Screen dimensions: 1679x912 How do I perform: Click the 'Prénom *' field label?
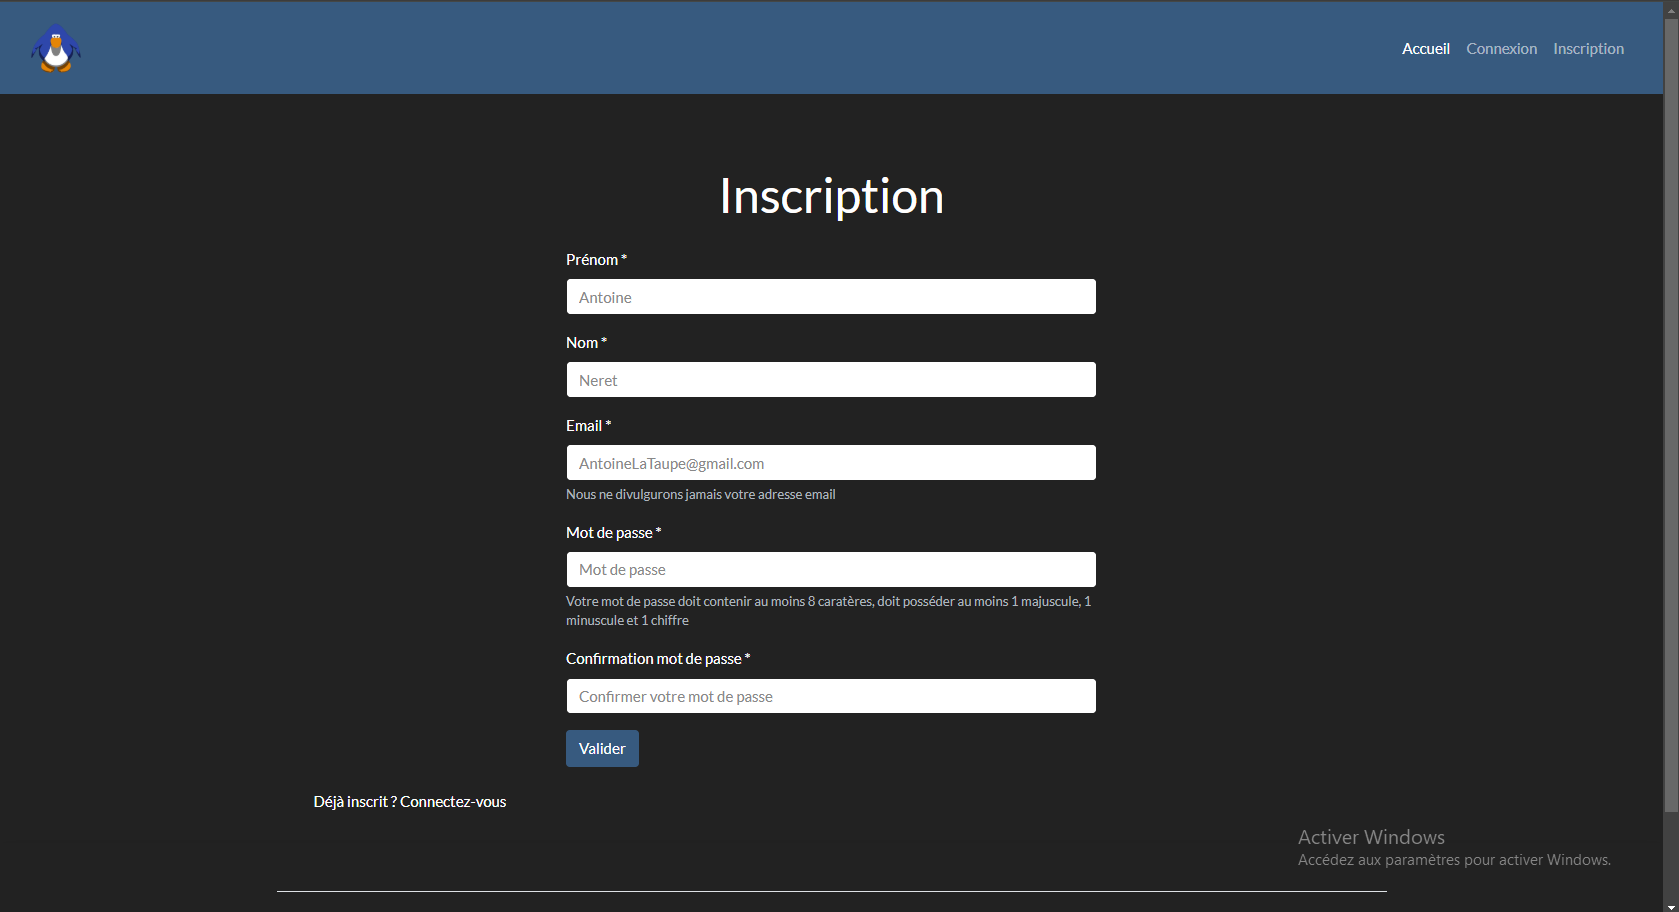(x=596, y=260)
